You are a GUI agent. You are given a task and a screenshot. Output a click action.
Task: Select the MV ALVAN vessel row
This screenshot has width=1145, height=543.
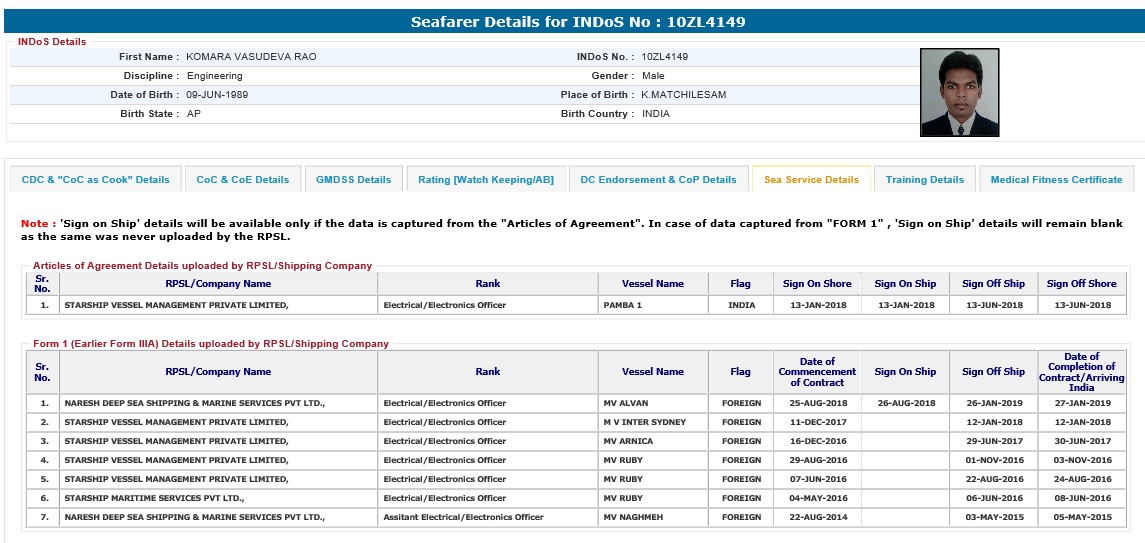point(652,403)
